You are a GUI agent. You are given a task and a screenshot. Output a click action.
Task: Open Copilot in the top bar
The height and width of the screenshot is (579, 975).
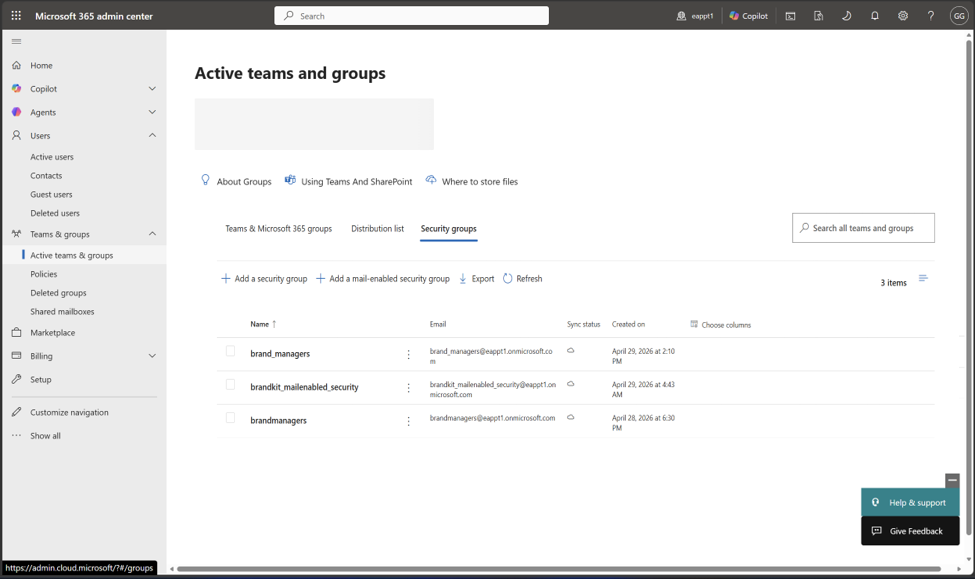click(749, 16)
